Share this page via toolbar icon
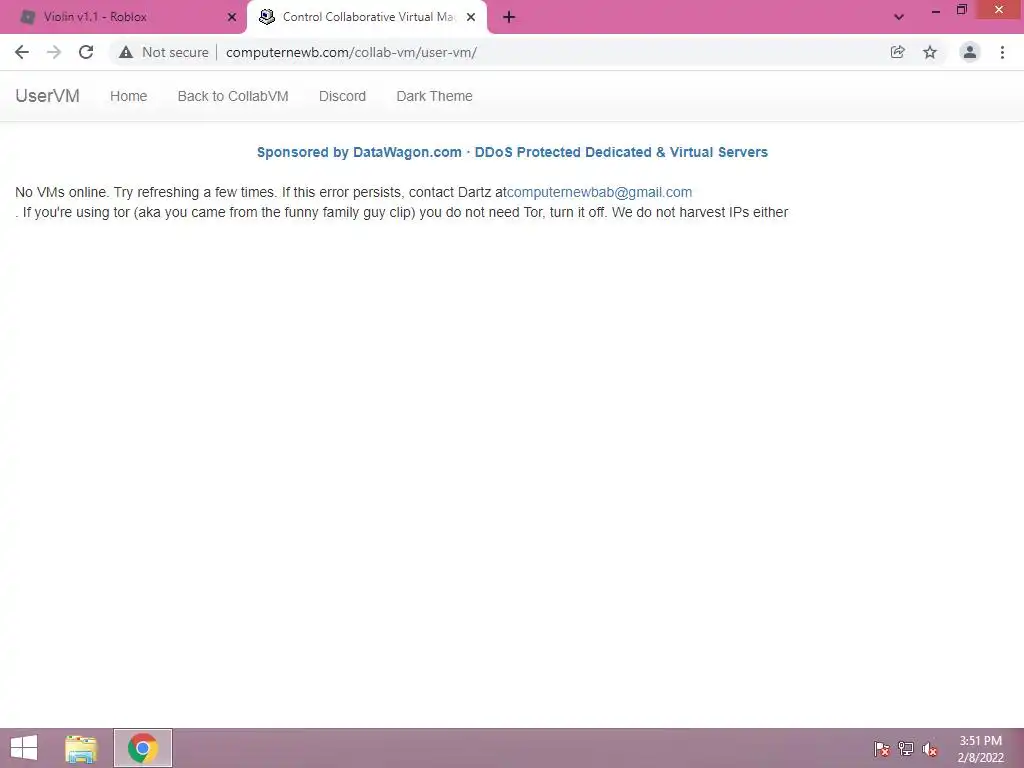This screenshot has width=1024, height=768. point(898,52)
